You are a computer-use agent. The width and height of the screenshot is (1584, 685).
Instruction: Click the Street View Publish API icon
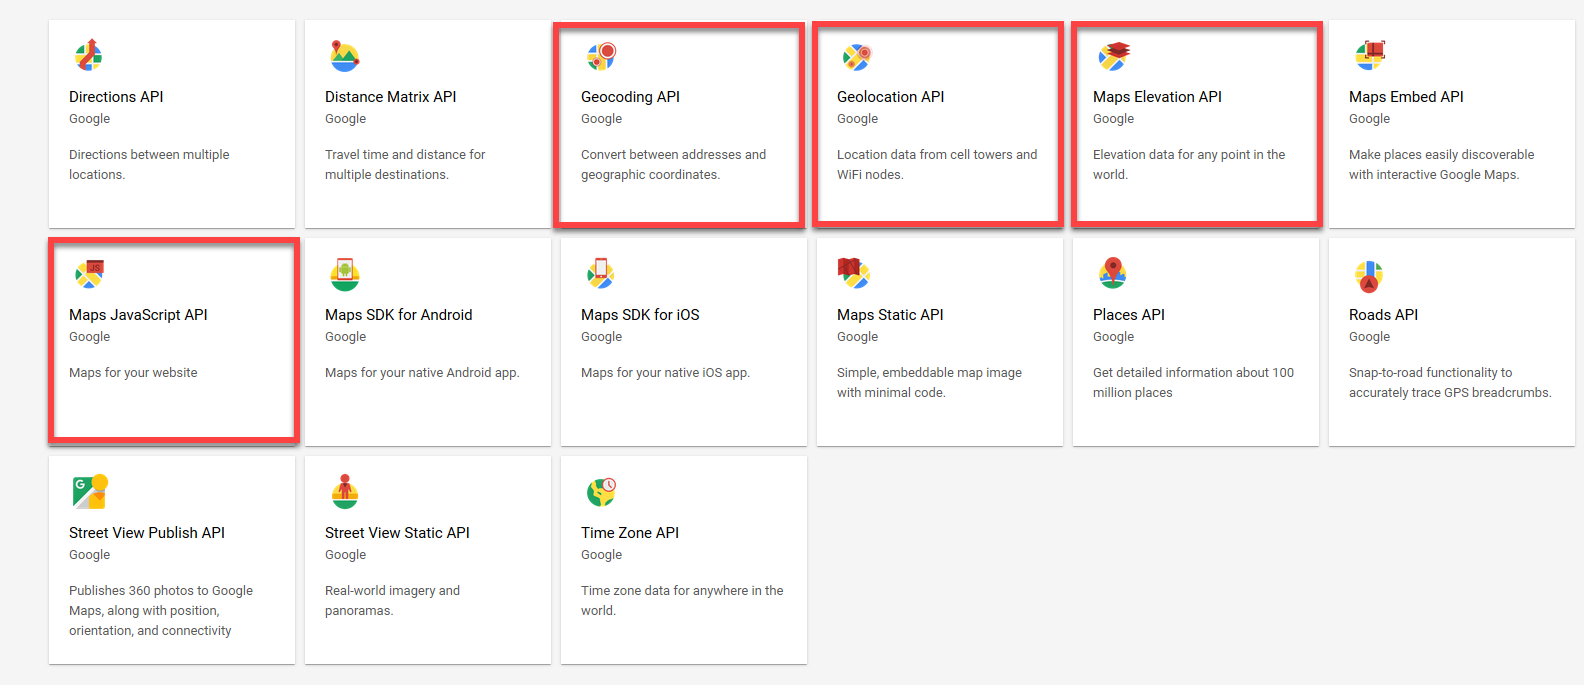(89, 492)
